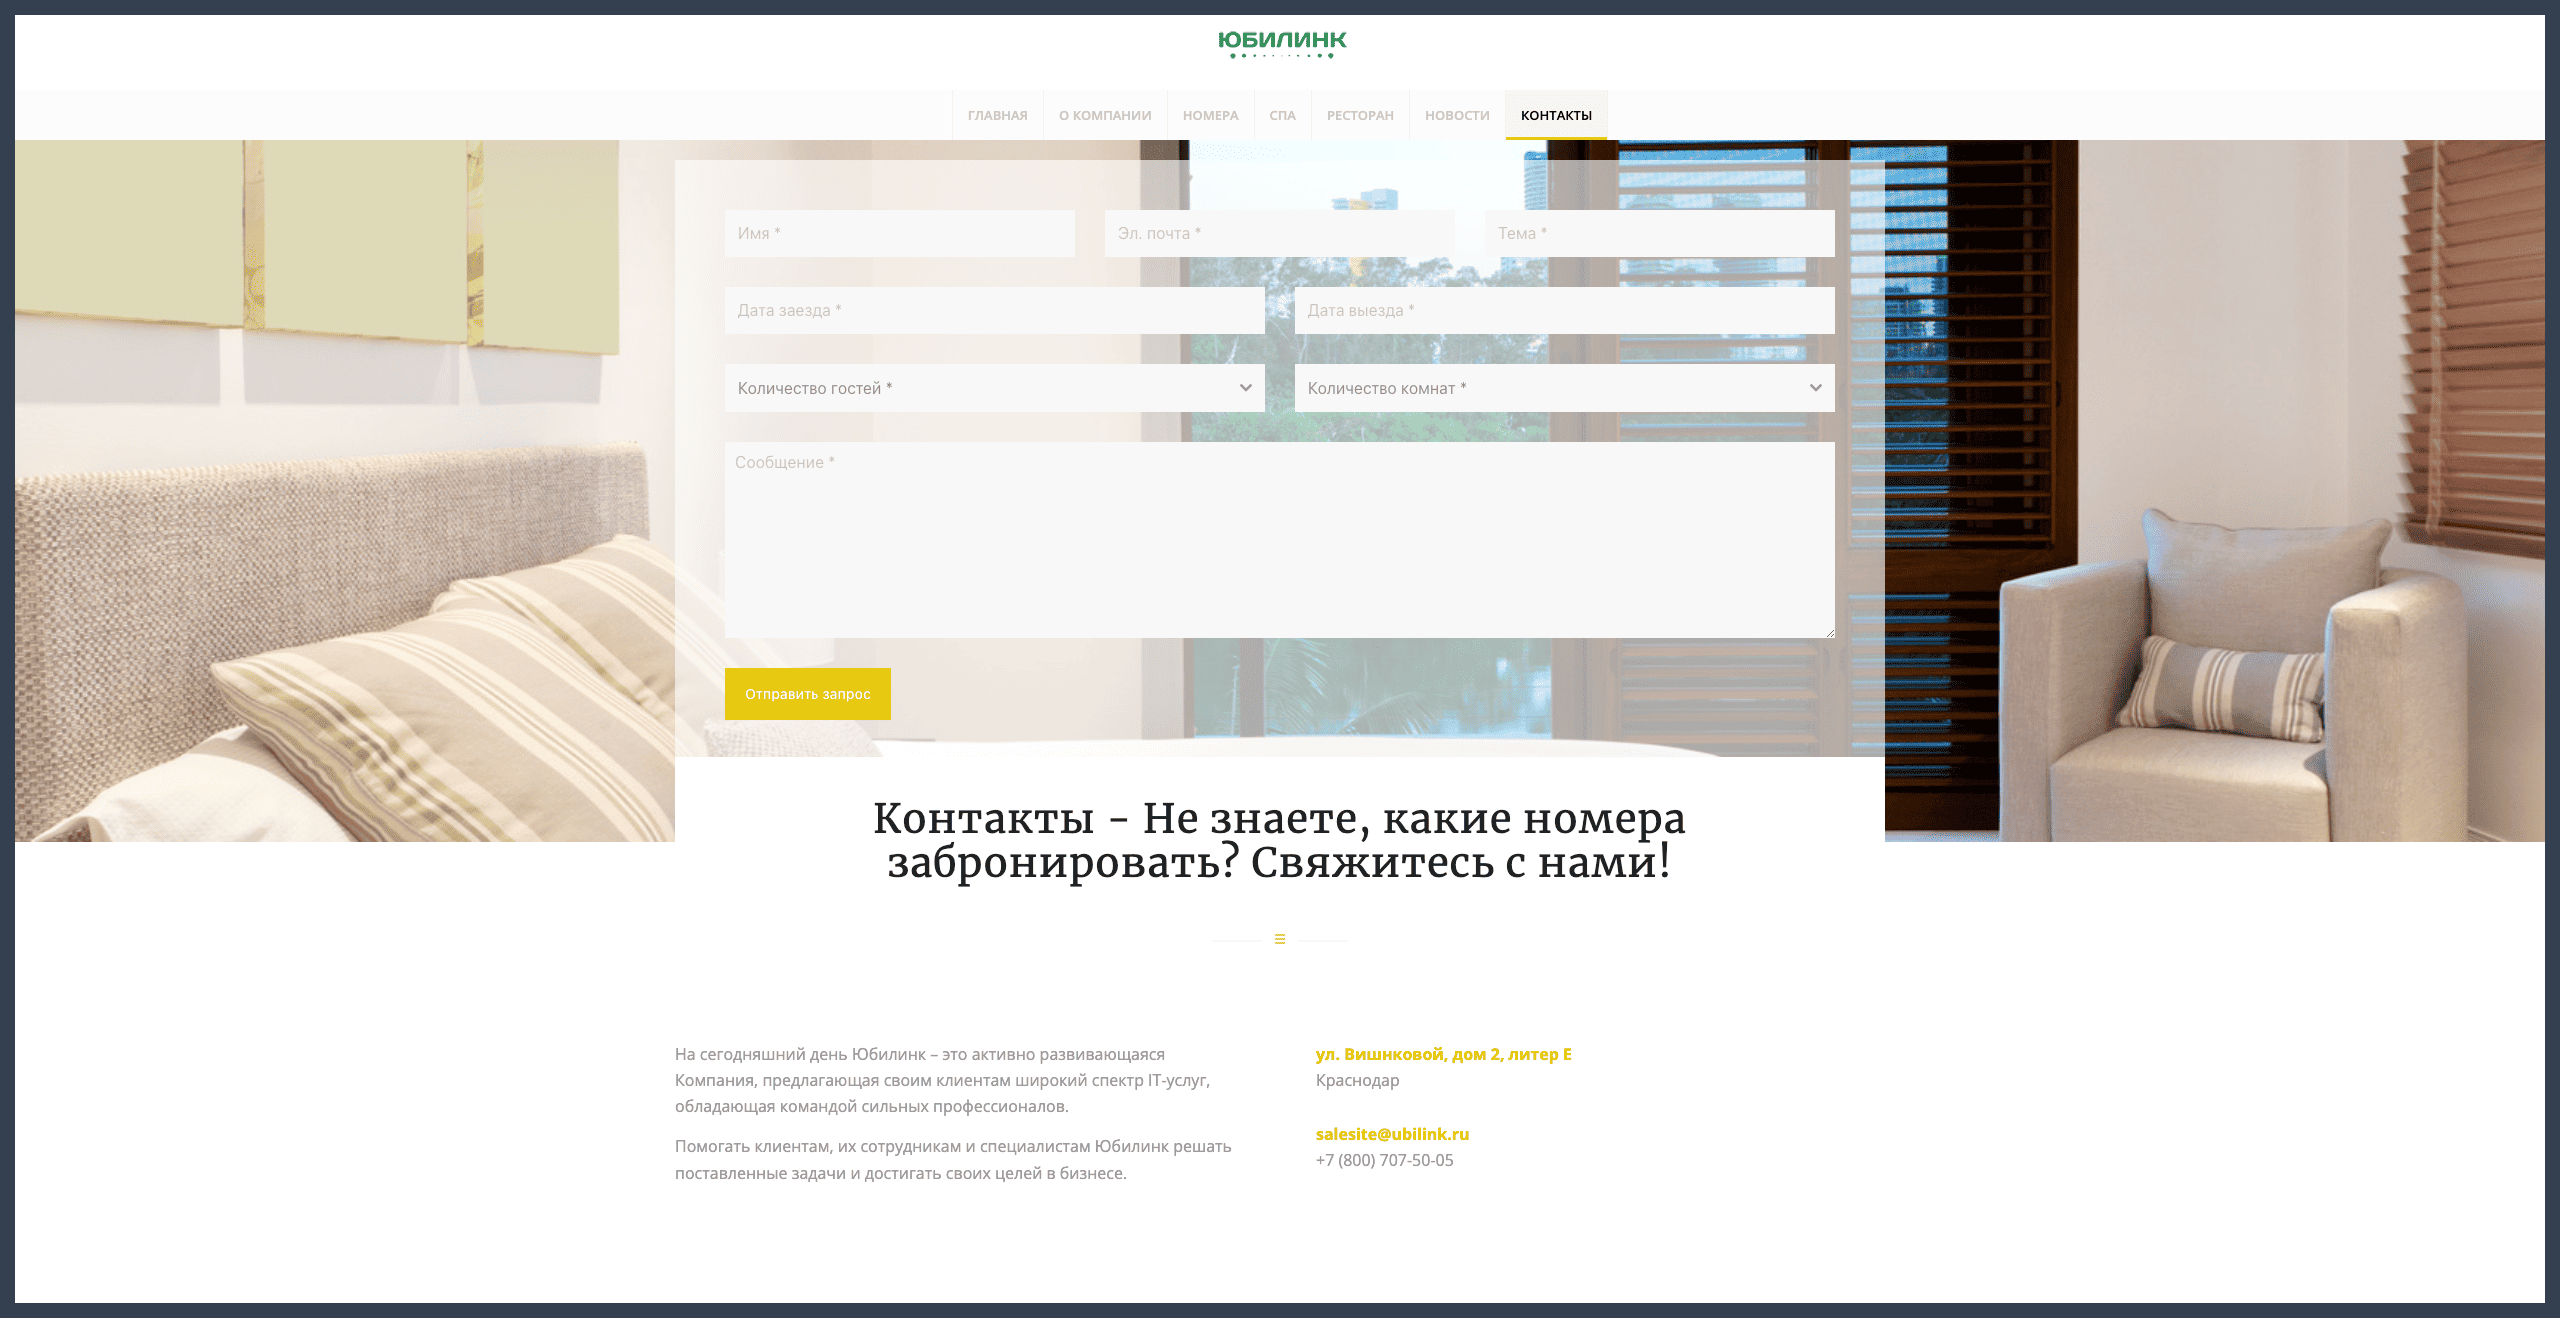Click the Дата заезда date field

994,311
